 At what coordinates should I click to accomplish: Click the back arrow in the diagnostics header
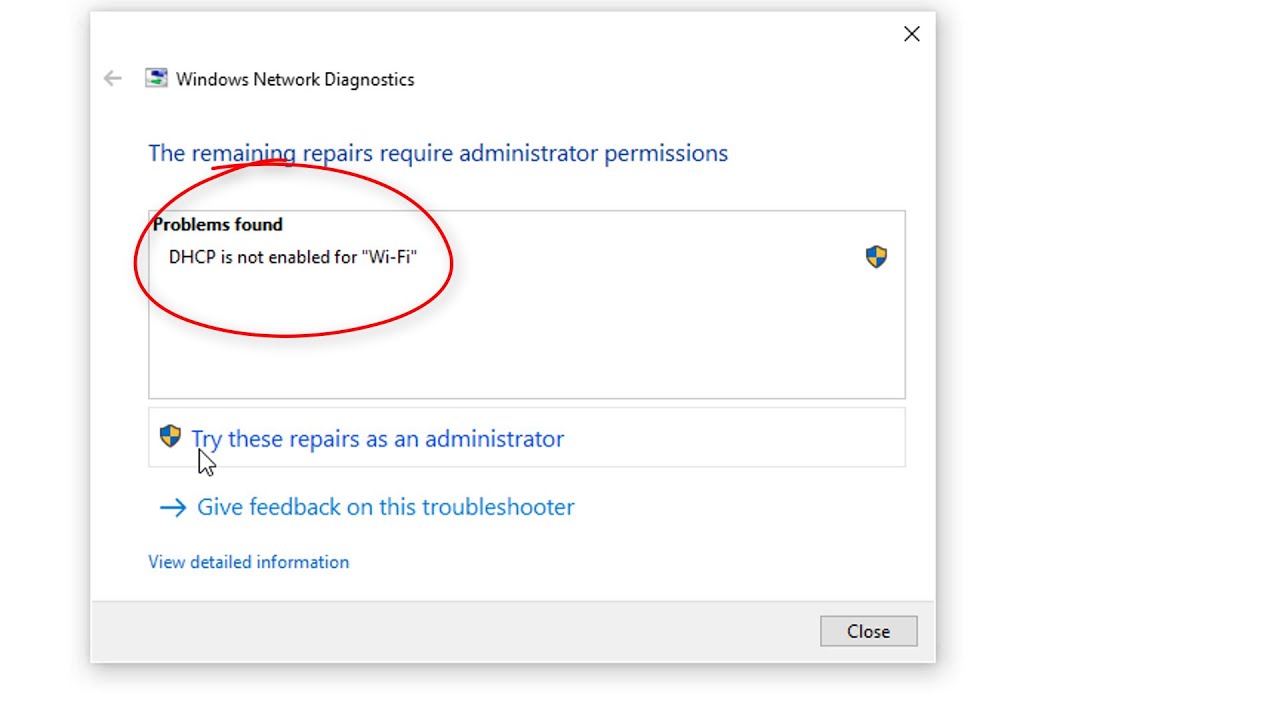pyautogui.click(x=112, y=79)
